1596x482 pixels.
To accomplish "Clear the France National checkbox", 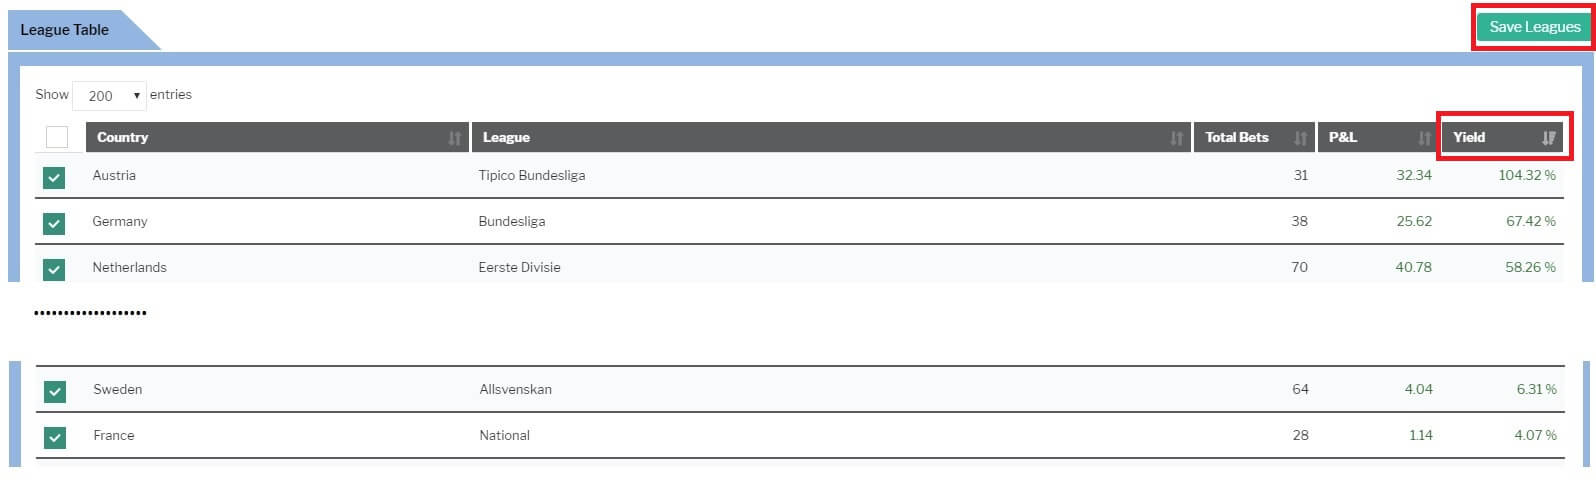I will 55,437.
